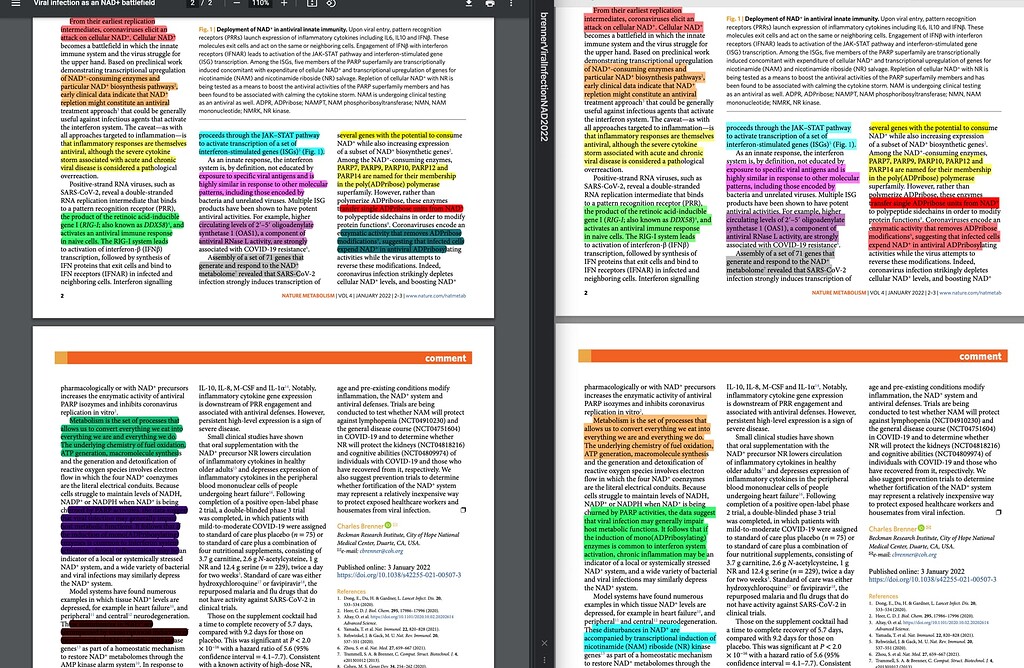Download the PDF using the download icon
This screenshot has width=1024, height=668.
470,5
